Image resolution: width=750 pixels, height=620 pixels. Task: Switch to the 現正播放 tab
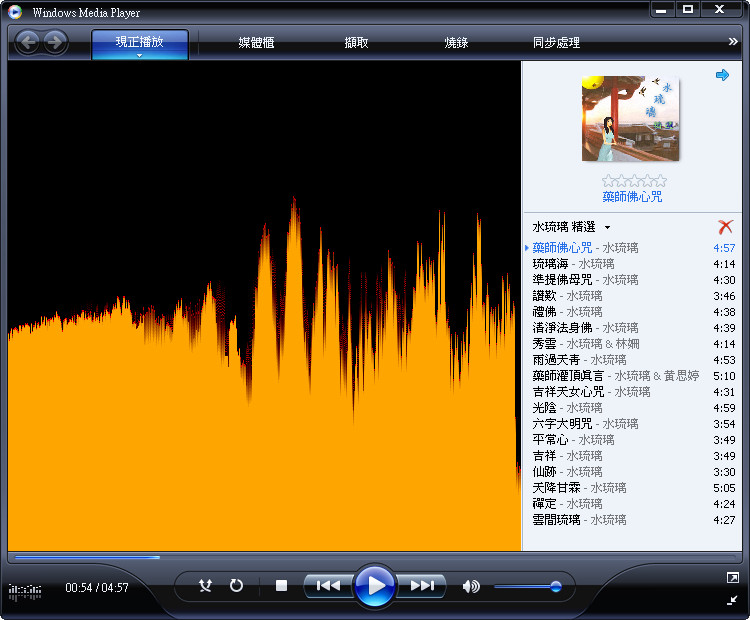tap(140, 42)
